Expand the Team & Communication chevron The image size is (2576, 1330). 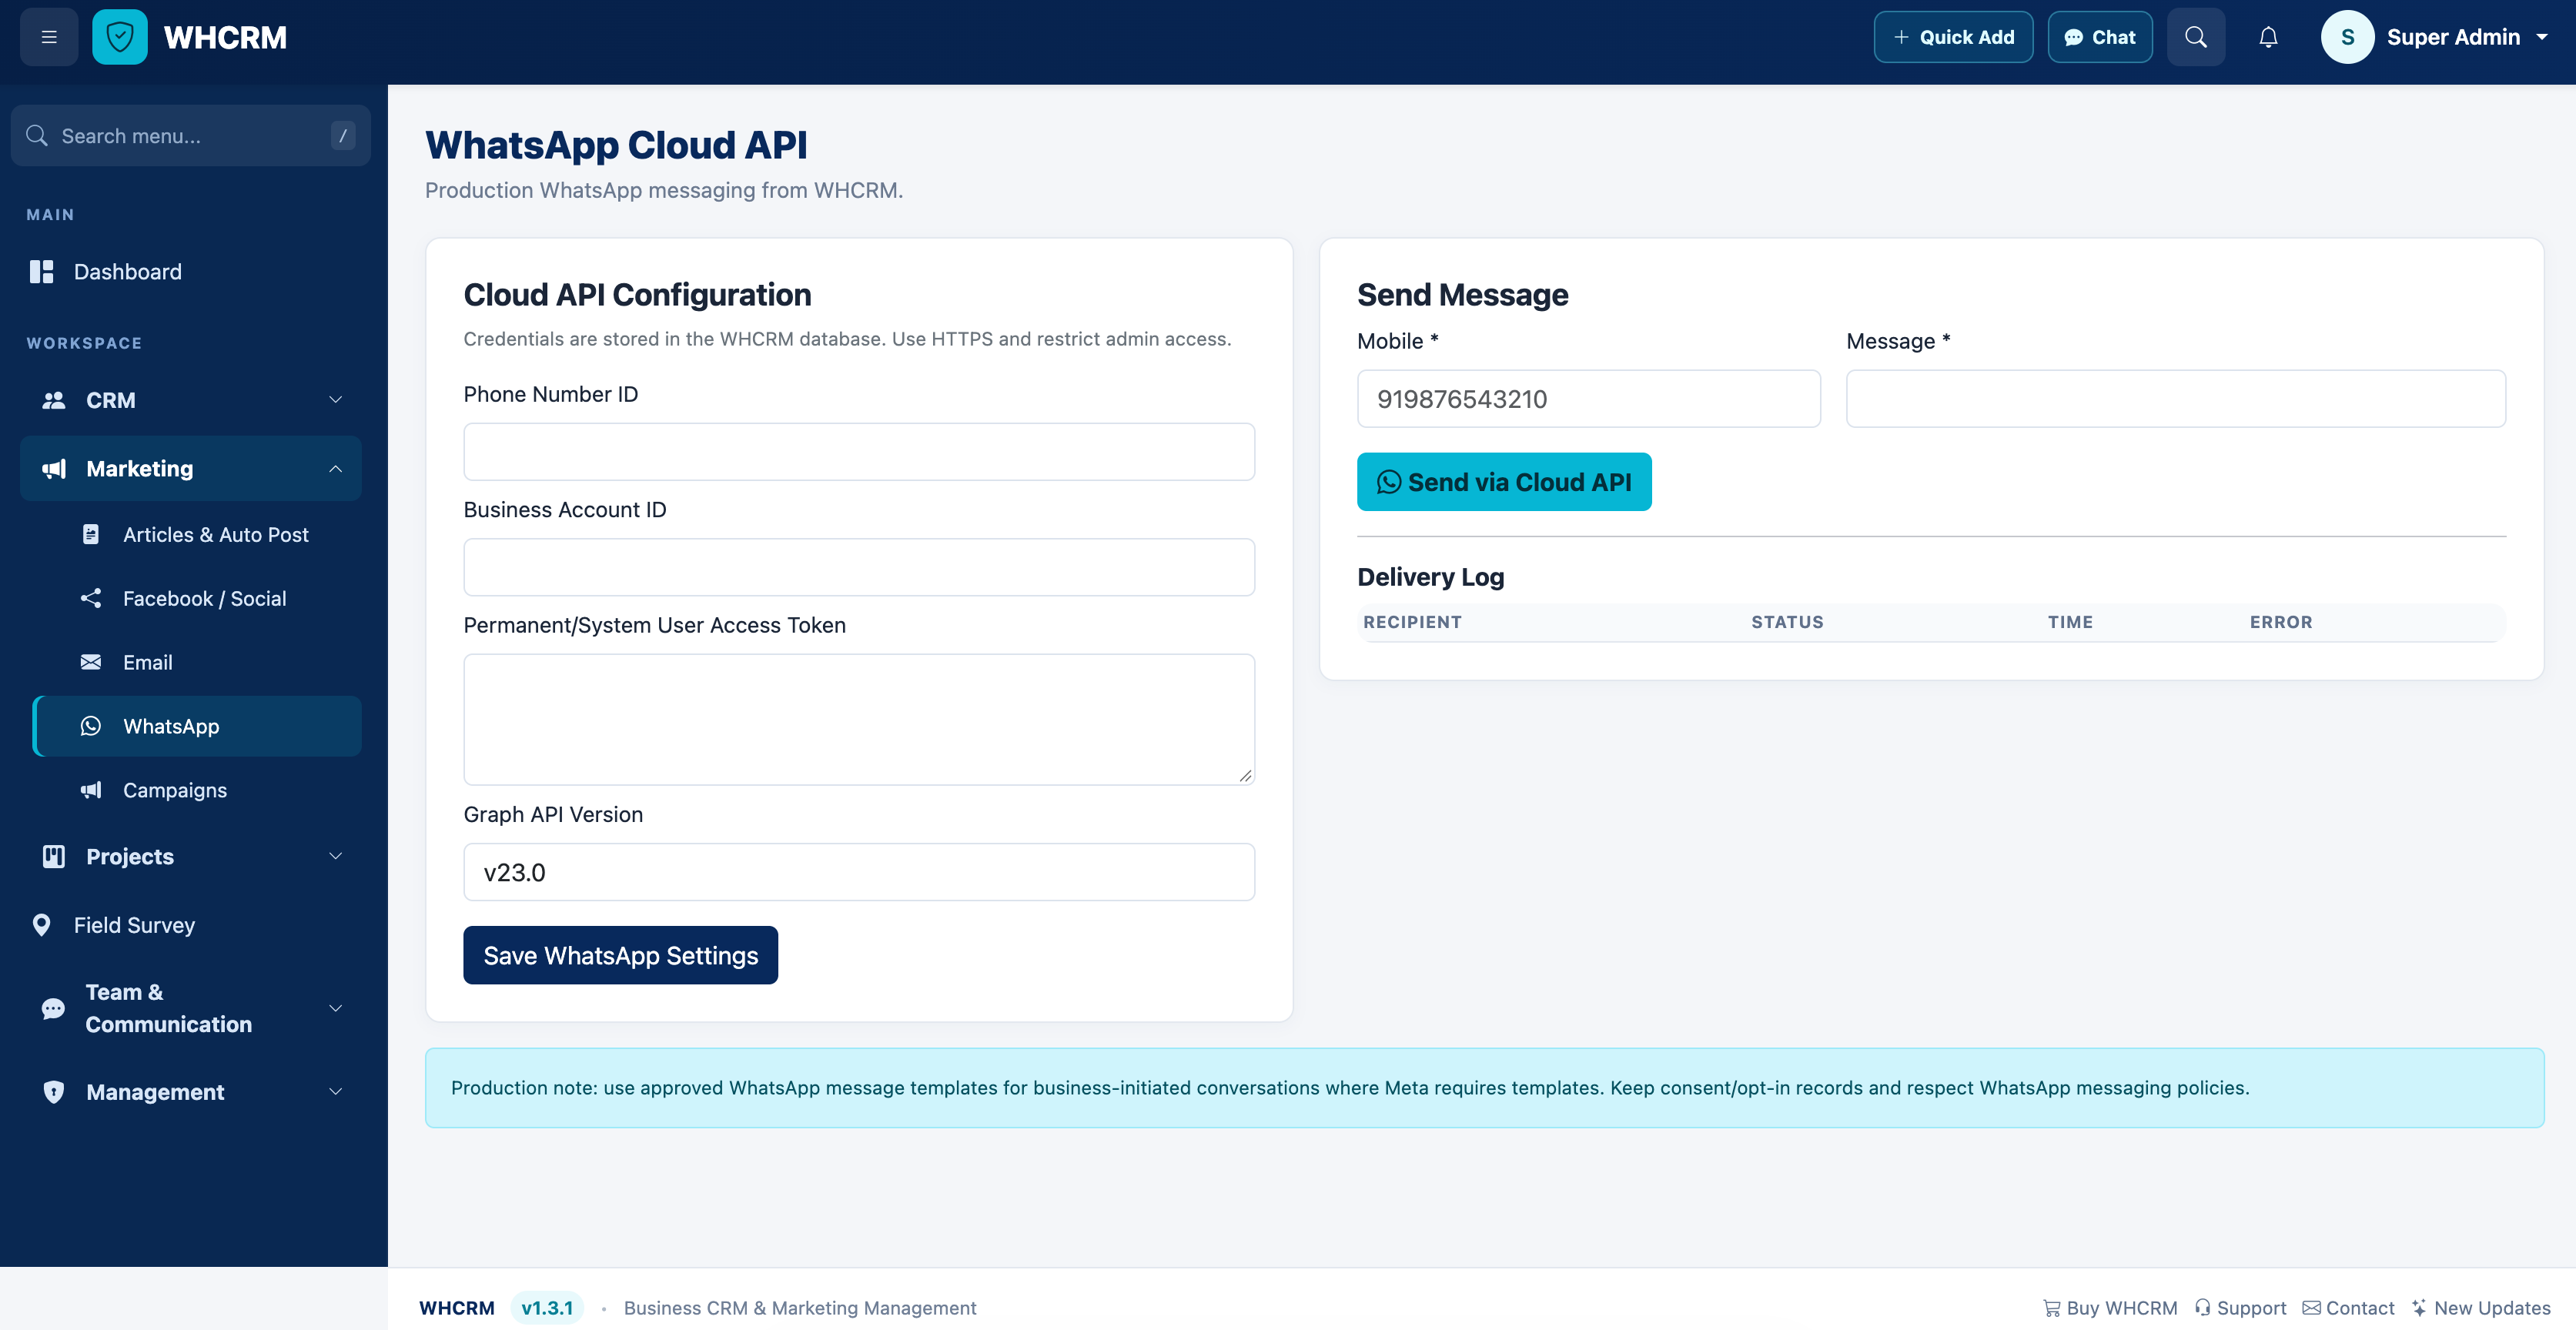pyautogui.click(x=336, y=1008)
